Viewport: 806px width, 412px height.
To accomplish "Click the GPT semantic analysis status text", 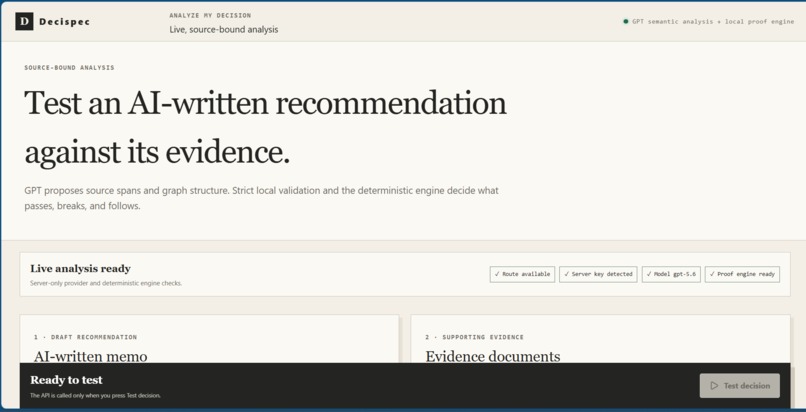I will [713, 22].
